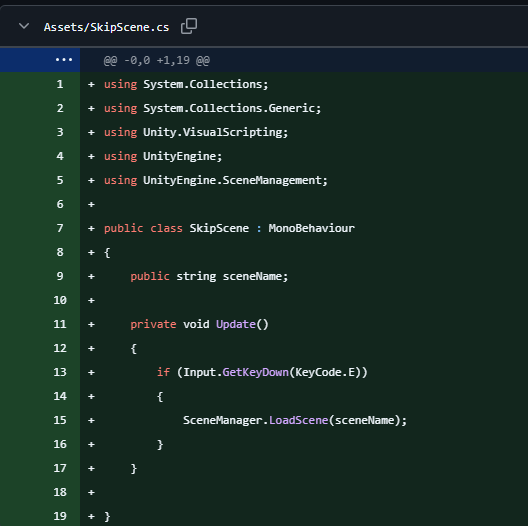Click the hunk header @@ -0,0 +1,19 @@

point(157,61)
